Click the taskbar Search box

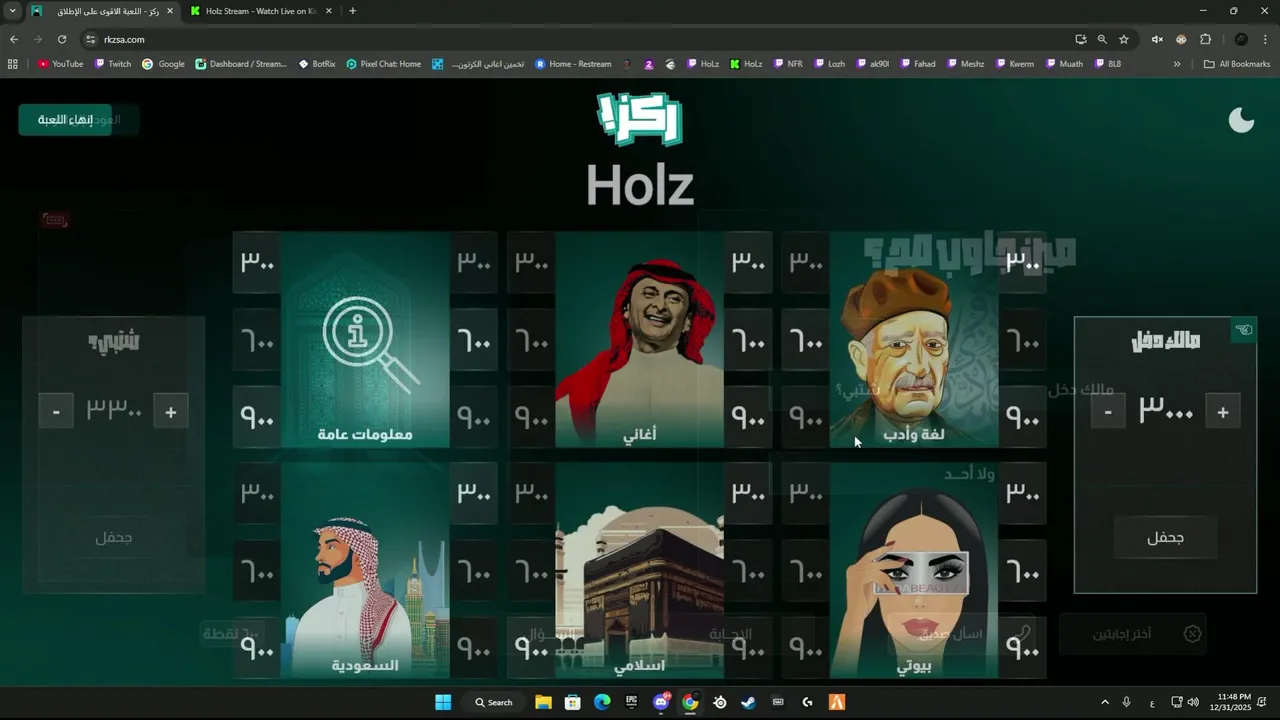(x=494, y=702)
